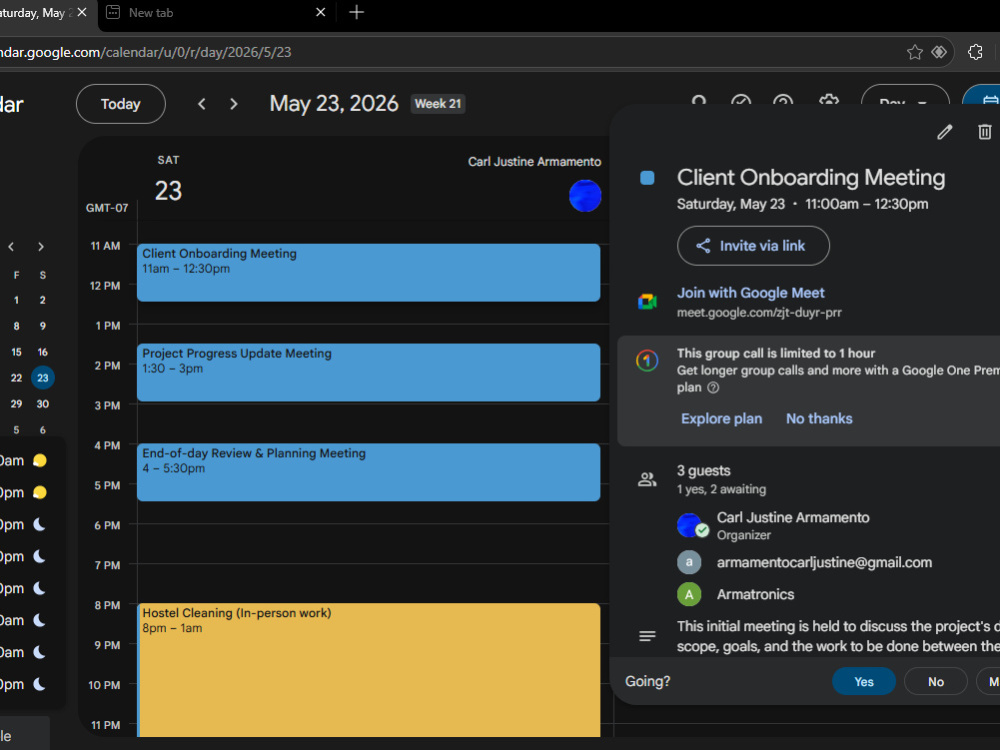Image resolution: width=1000 pixels, height=750 pixels.
Task: Click the May 23, 2026 date title
Action: 334,103
